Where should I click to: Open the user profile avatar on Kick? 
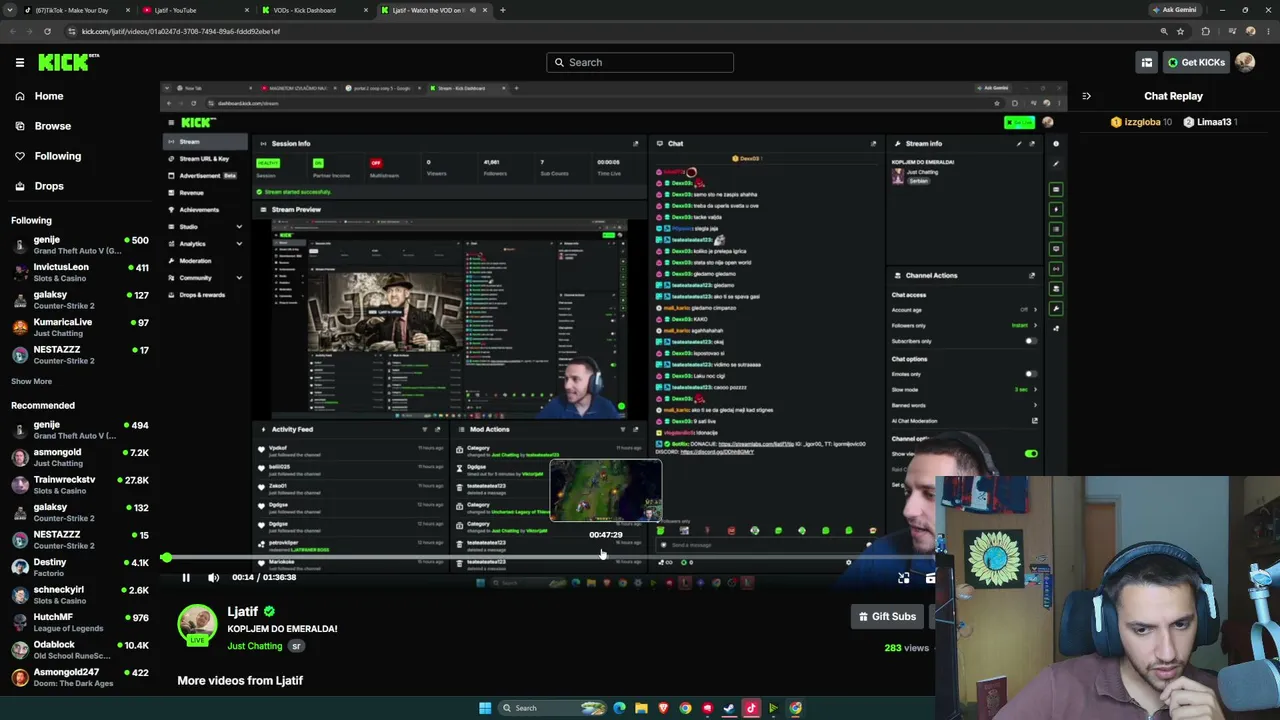1245,62
